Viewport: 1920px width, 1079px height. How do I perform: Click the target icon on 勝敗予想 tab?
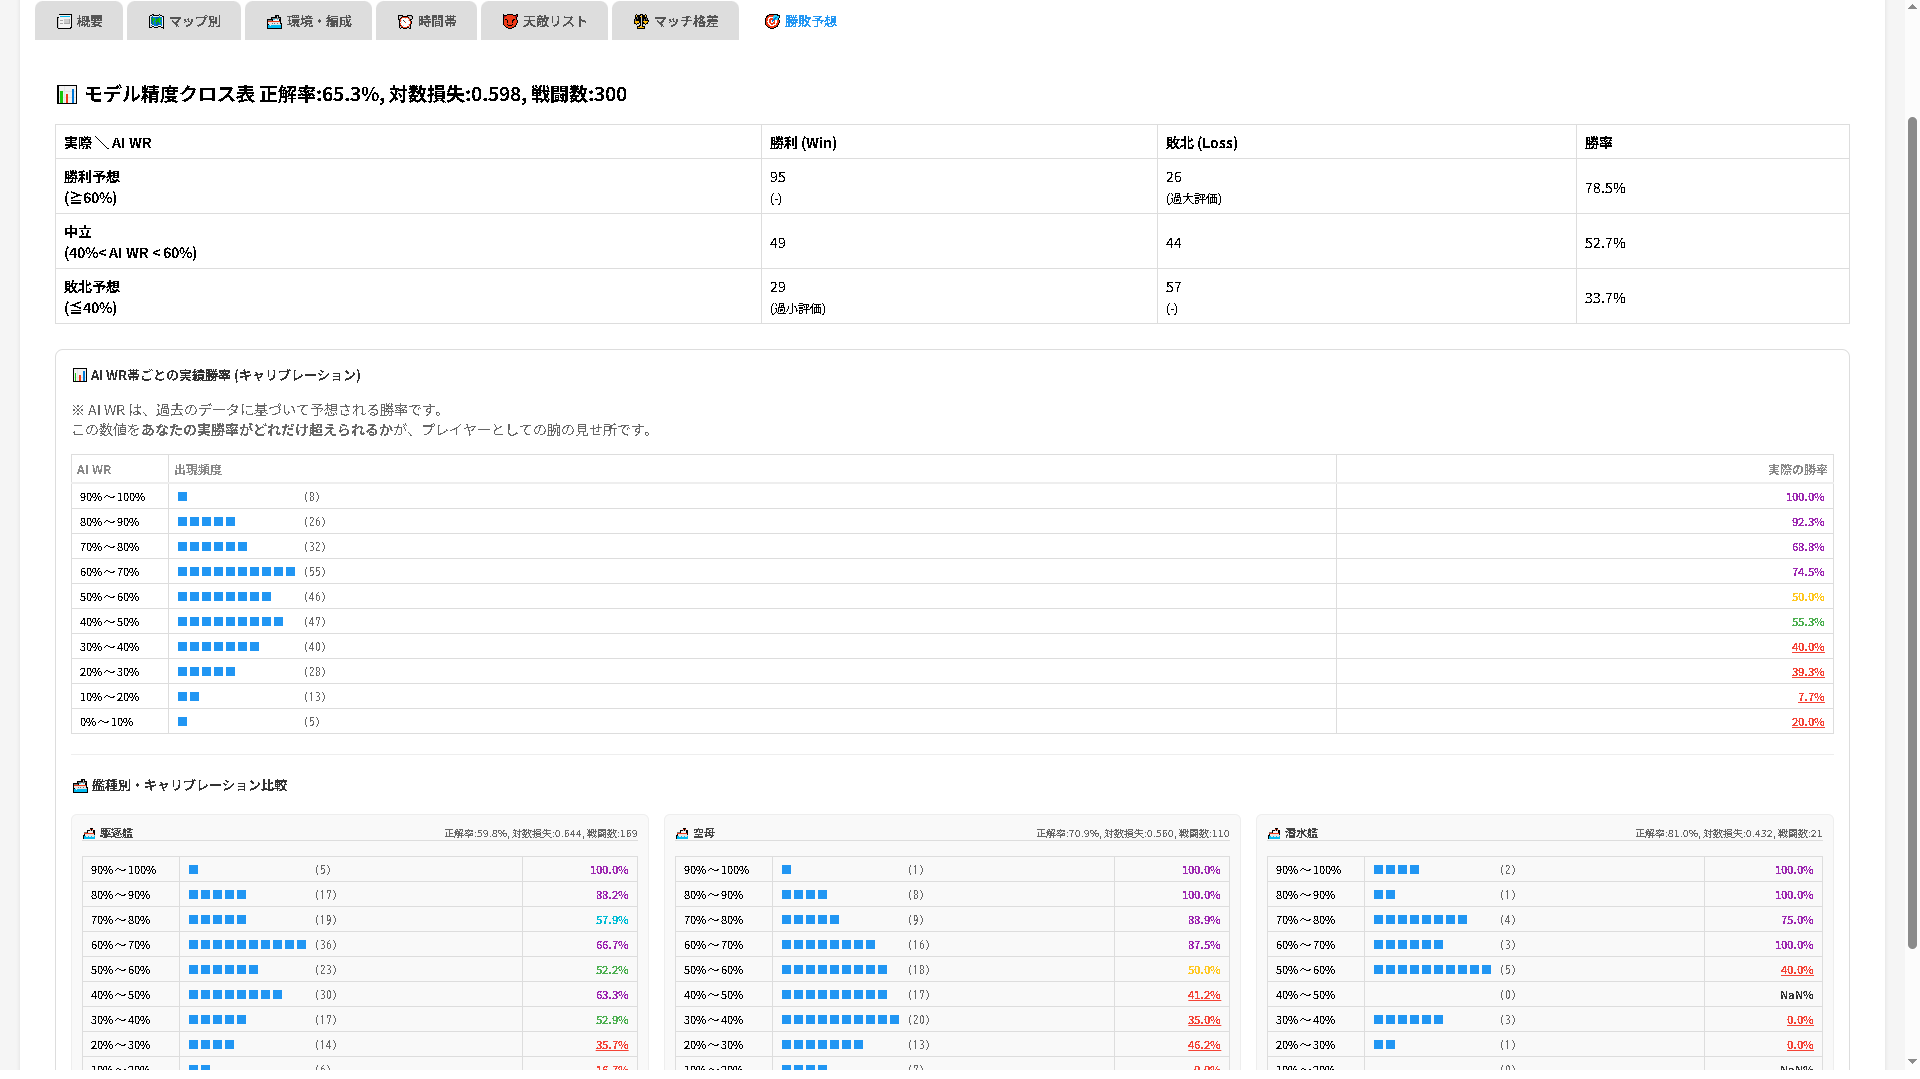[x=772, y=21]
